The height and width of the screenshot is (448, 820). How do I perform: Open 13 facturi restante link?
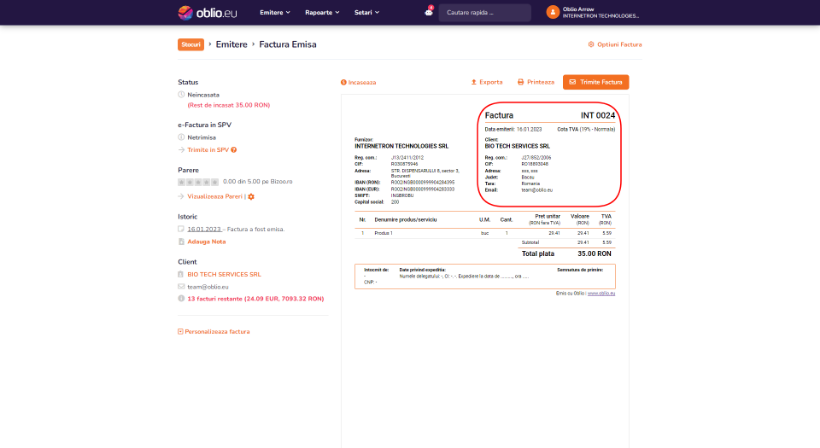coord(256,299)
